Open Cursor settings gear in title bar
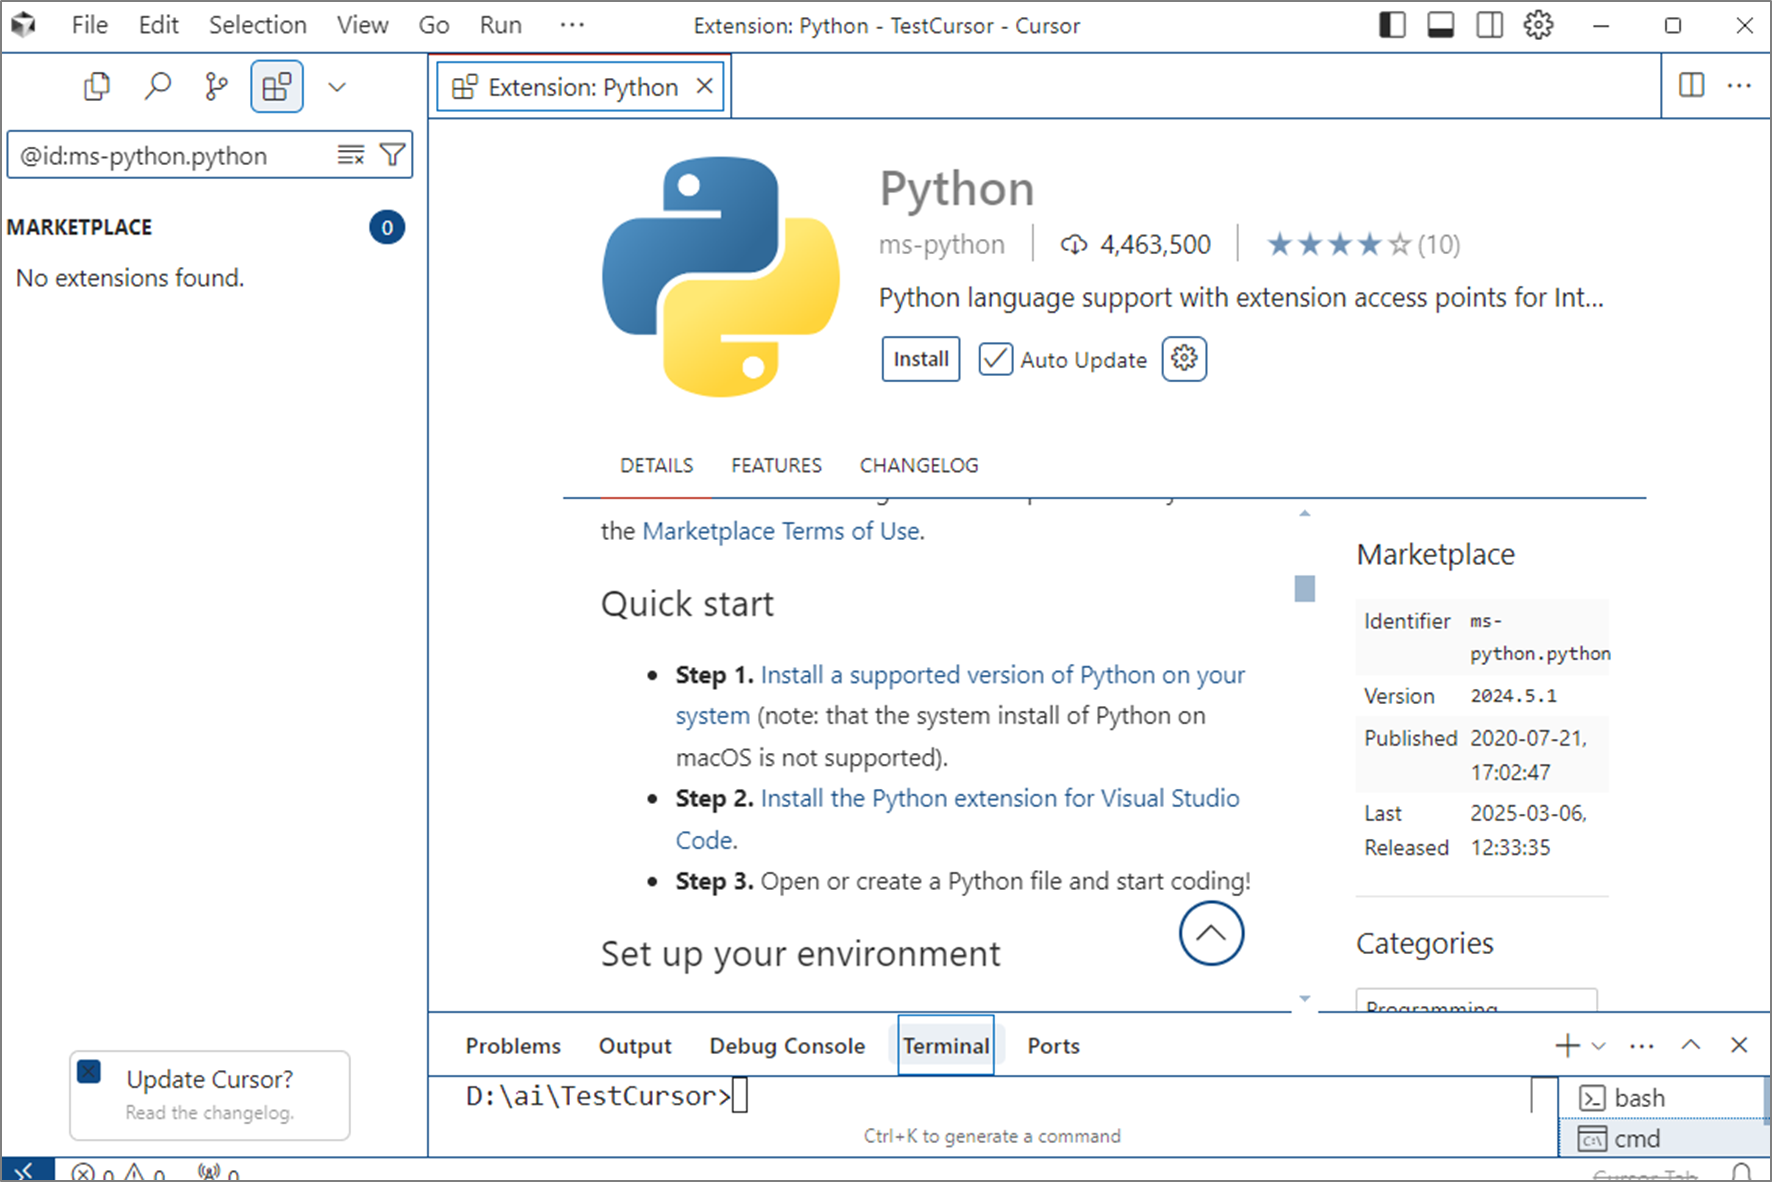The height and width of the screenshot is (1182, 1772). coord(1538,25)
